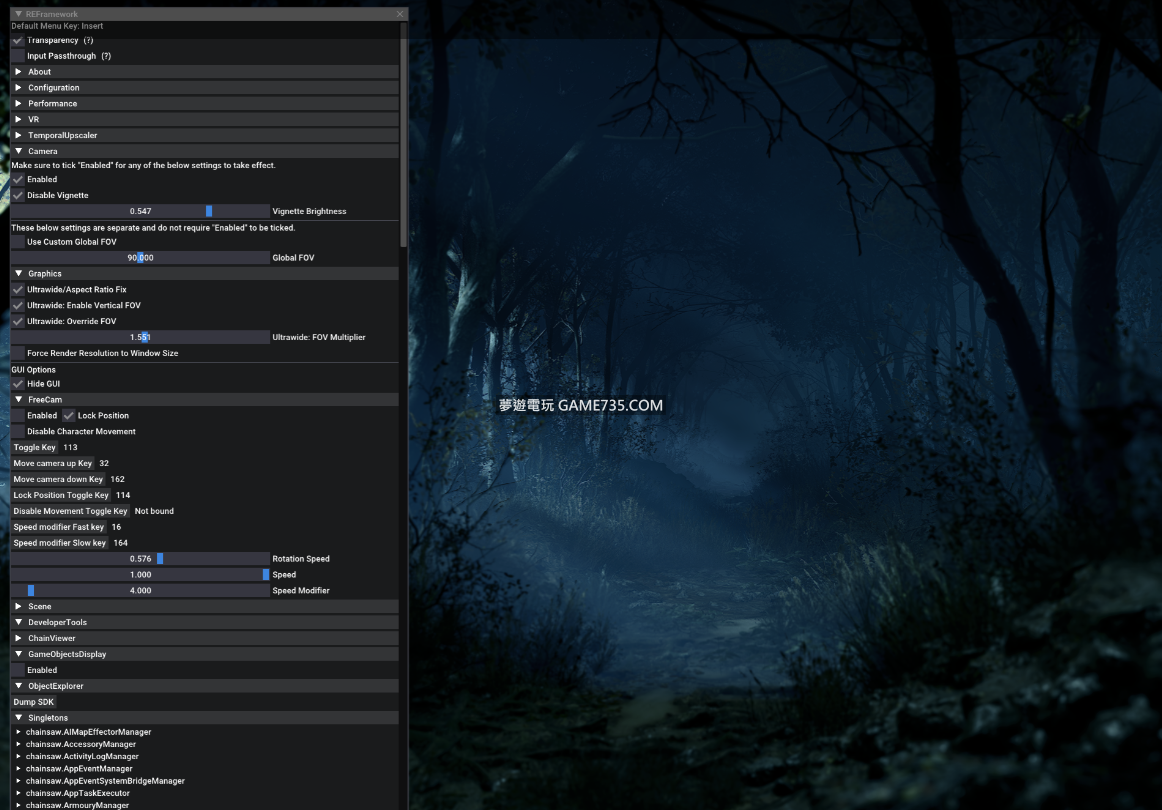Untick Ultrawide/Aspect Ratio Fix checkbox
Screen dimensions: 1162x810
(18, 290)
